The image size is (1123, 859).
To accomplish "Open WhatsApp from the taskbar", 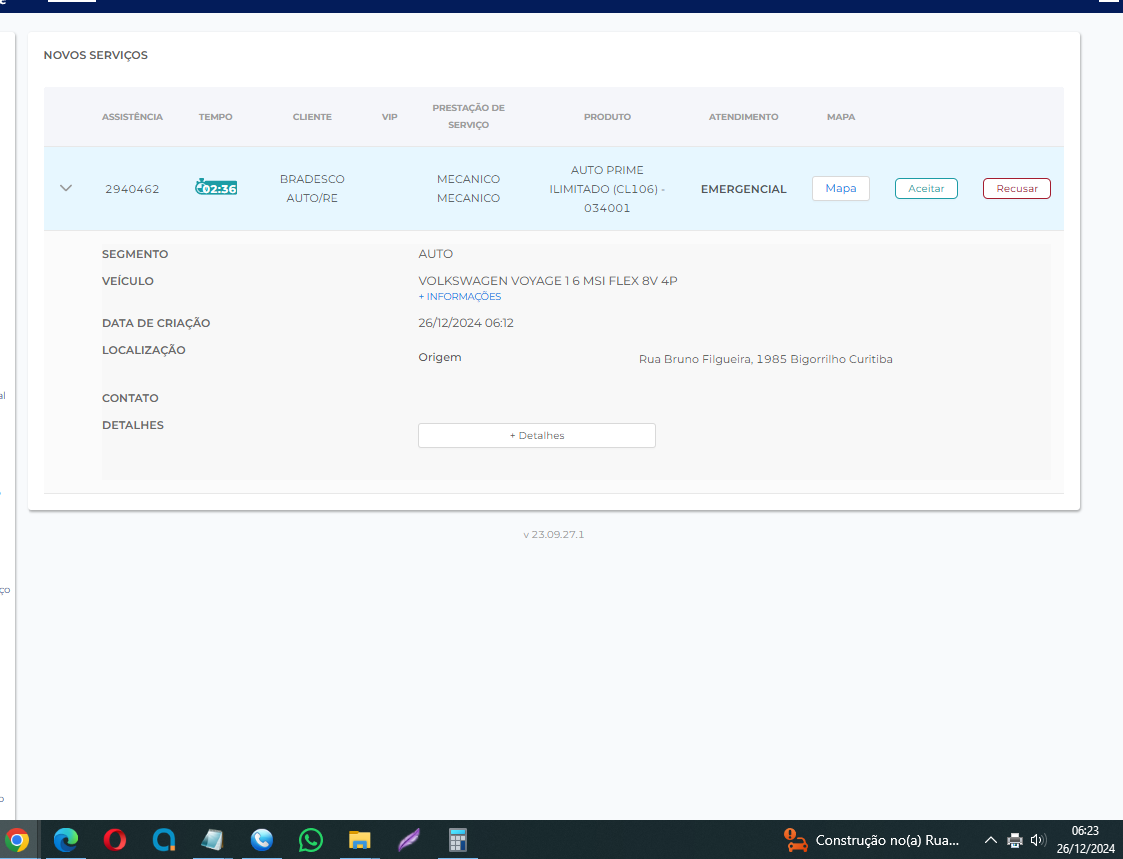I will click(x=311, y=840).
